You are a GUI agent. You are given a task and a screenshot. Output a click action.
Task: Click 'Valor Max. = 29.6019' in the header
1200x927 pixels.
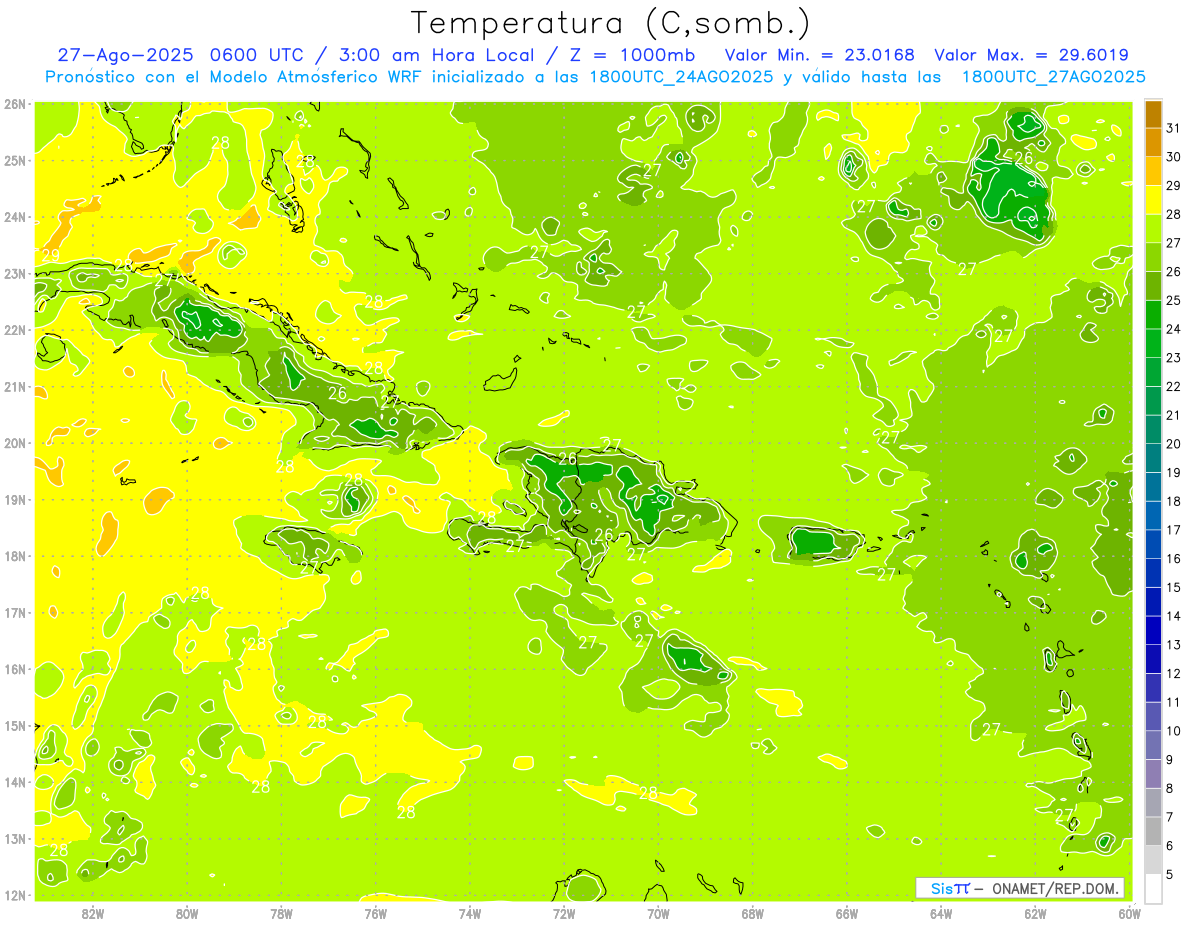1032,55
